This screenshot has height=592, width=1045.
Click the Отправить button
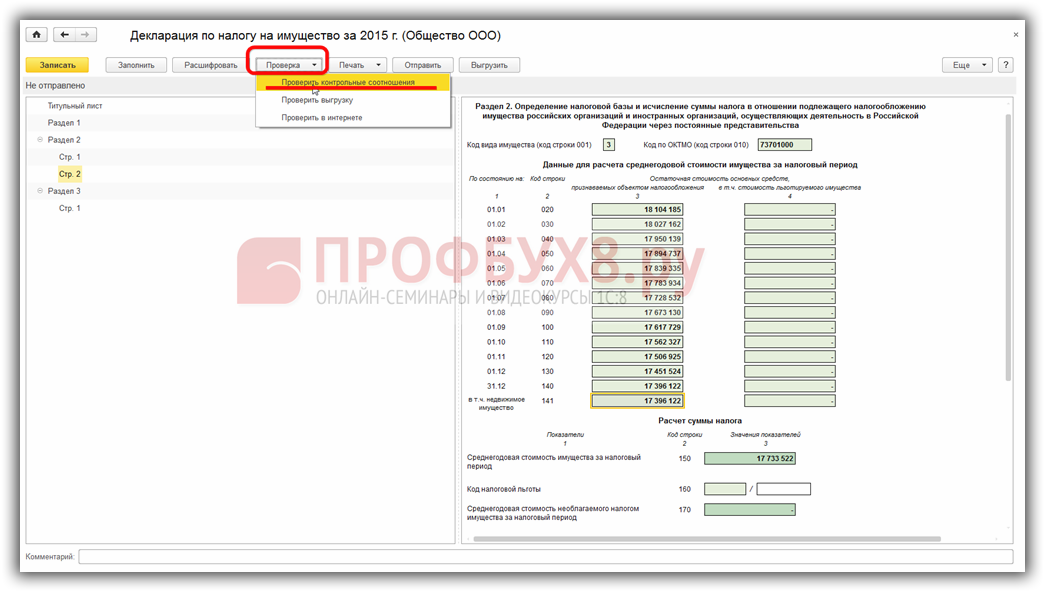(x=423, y=65)
